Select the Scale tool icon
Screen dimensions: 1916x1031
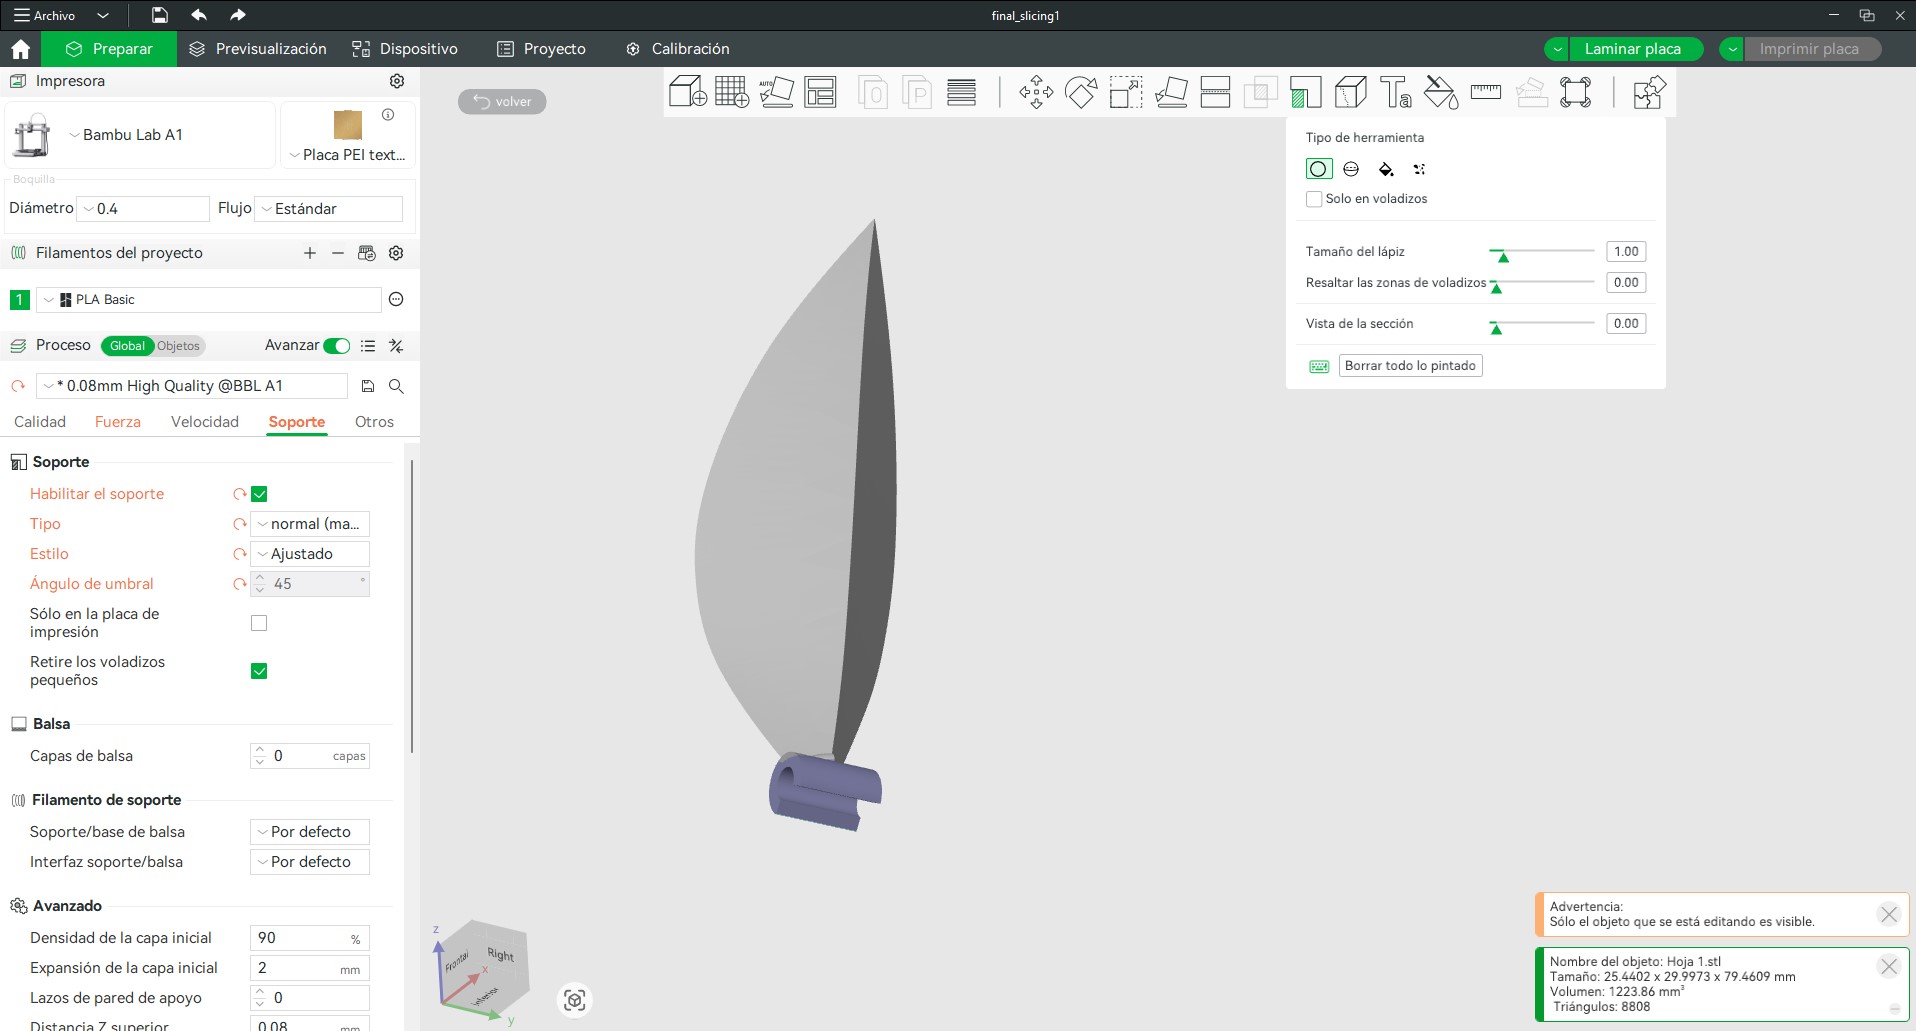(1126, 92)
